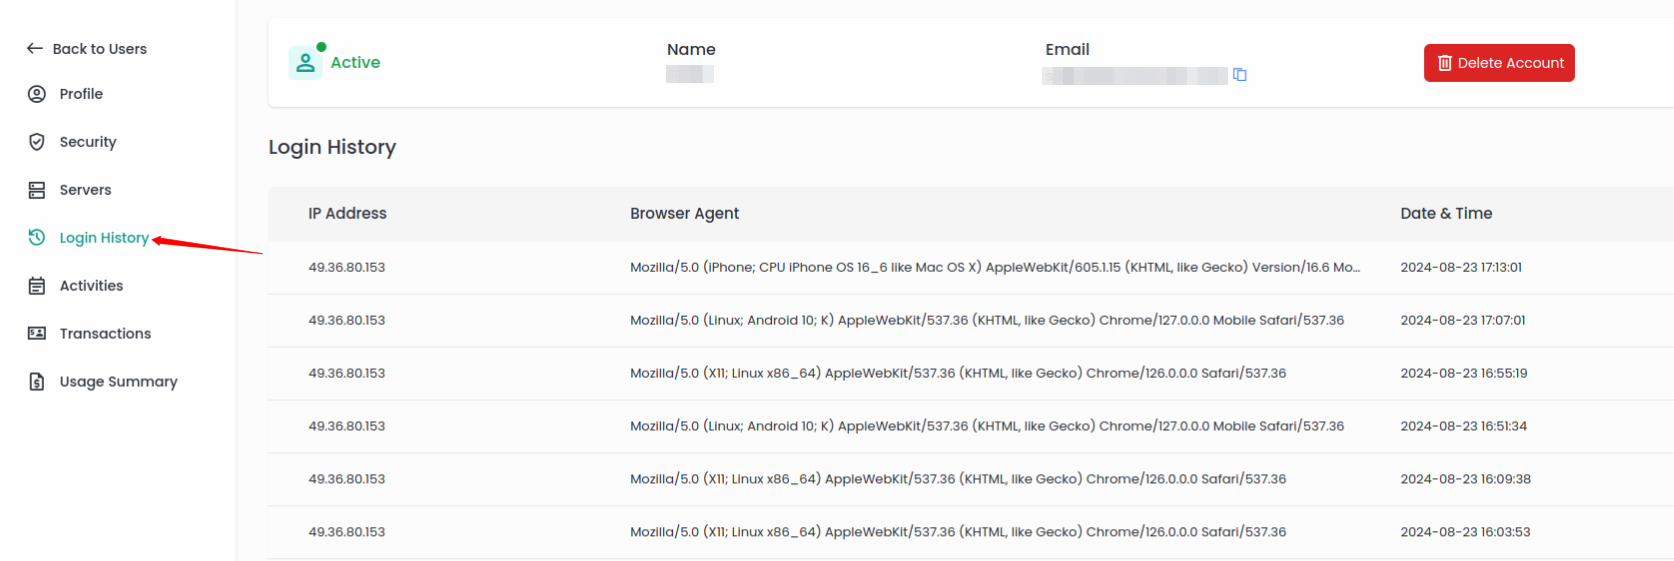Click the Browser Agent column header
The height and width of the screenshot is (561, 1674).
click(684, 213)
